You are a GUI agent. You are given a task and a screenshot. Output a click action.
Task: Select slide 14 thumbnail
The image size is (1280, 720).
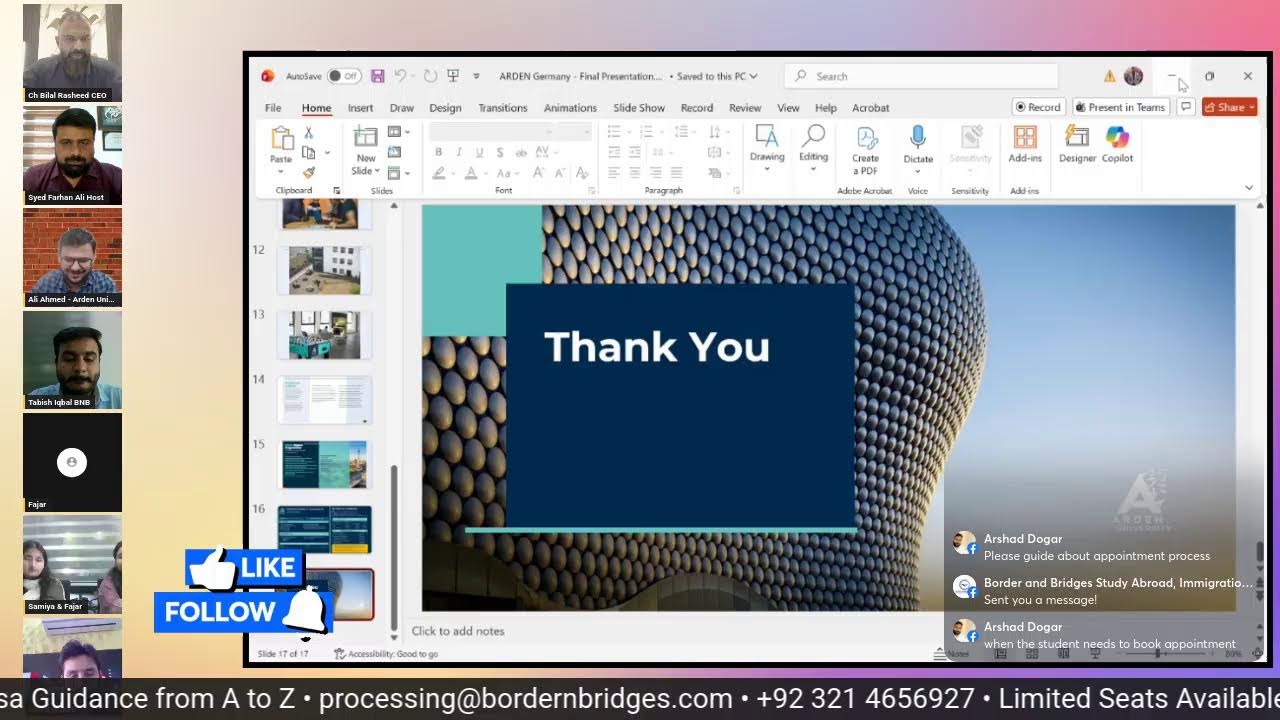click(x=324, y=399)
